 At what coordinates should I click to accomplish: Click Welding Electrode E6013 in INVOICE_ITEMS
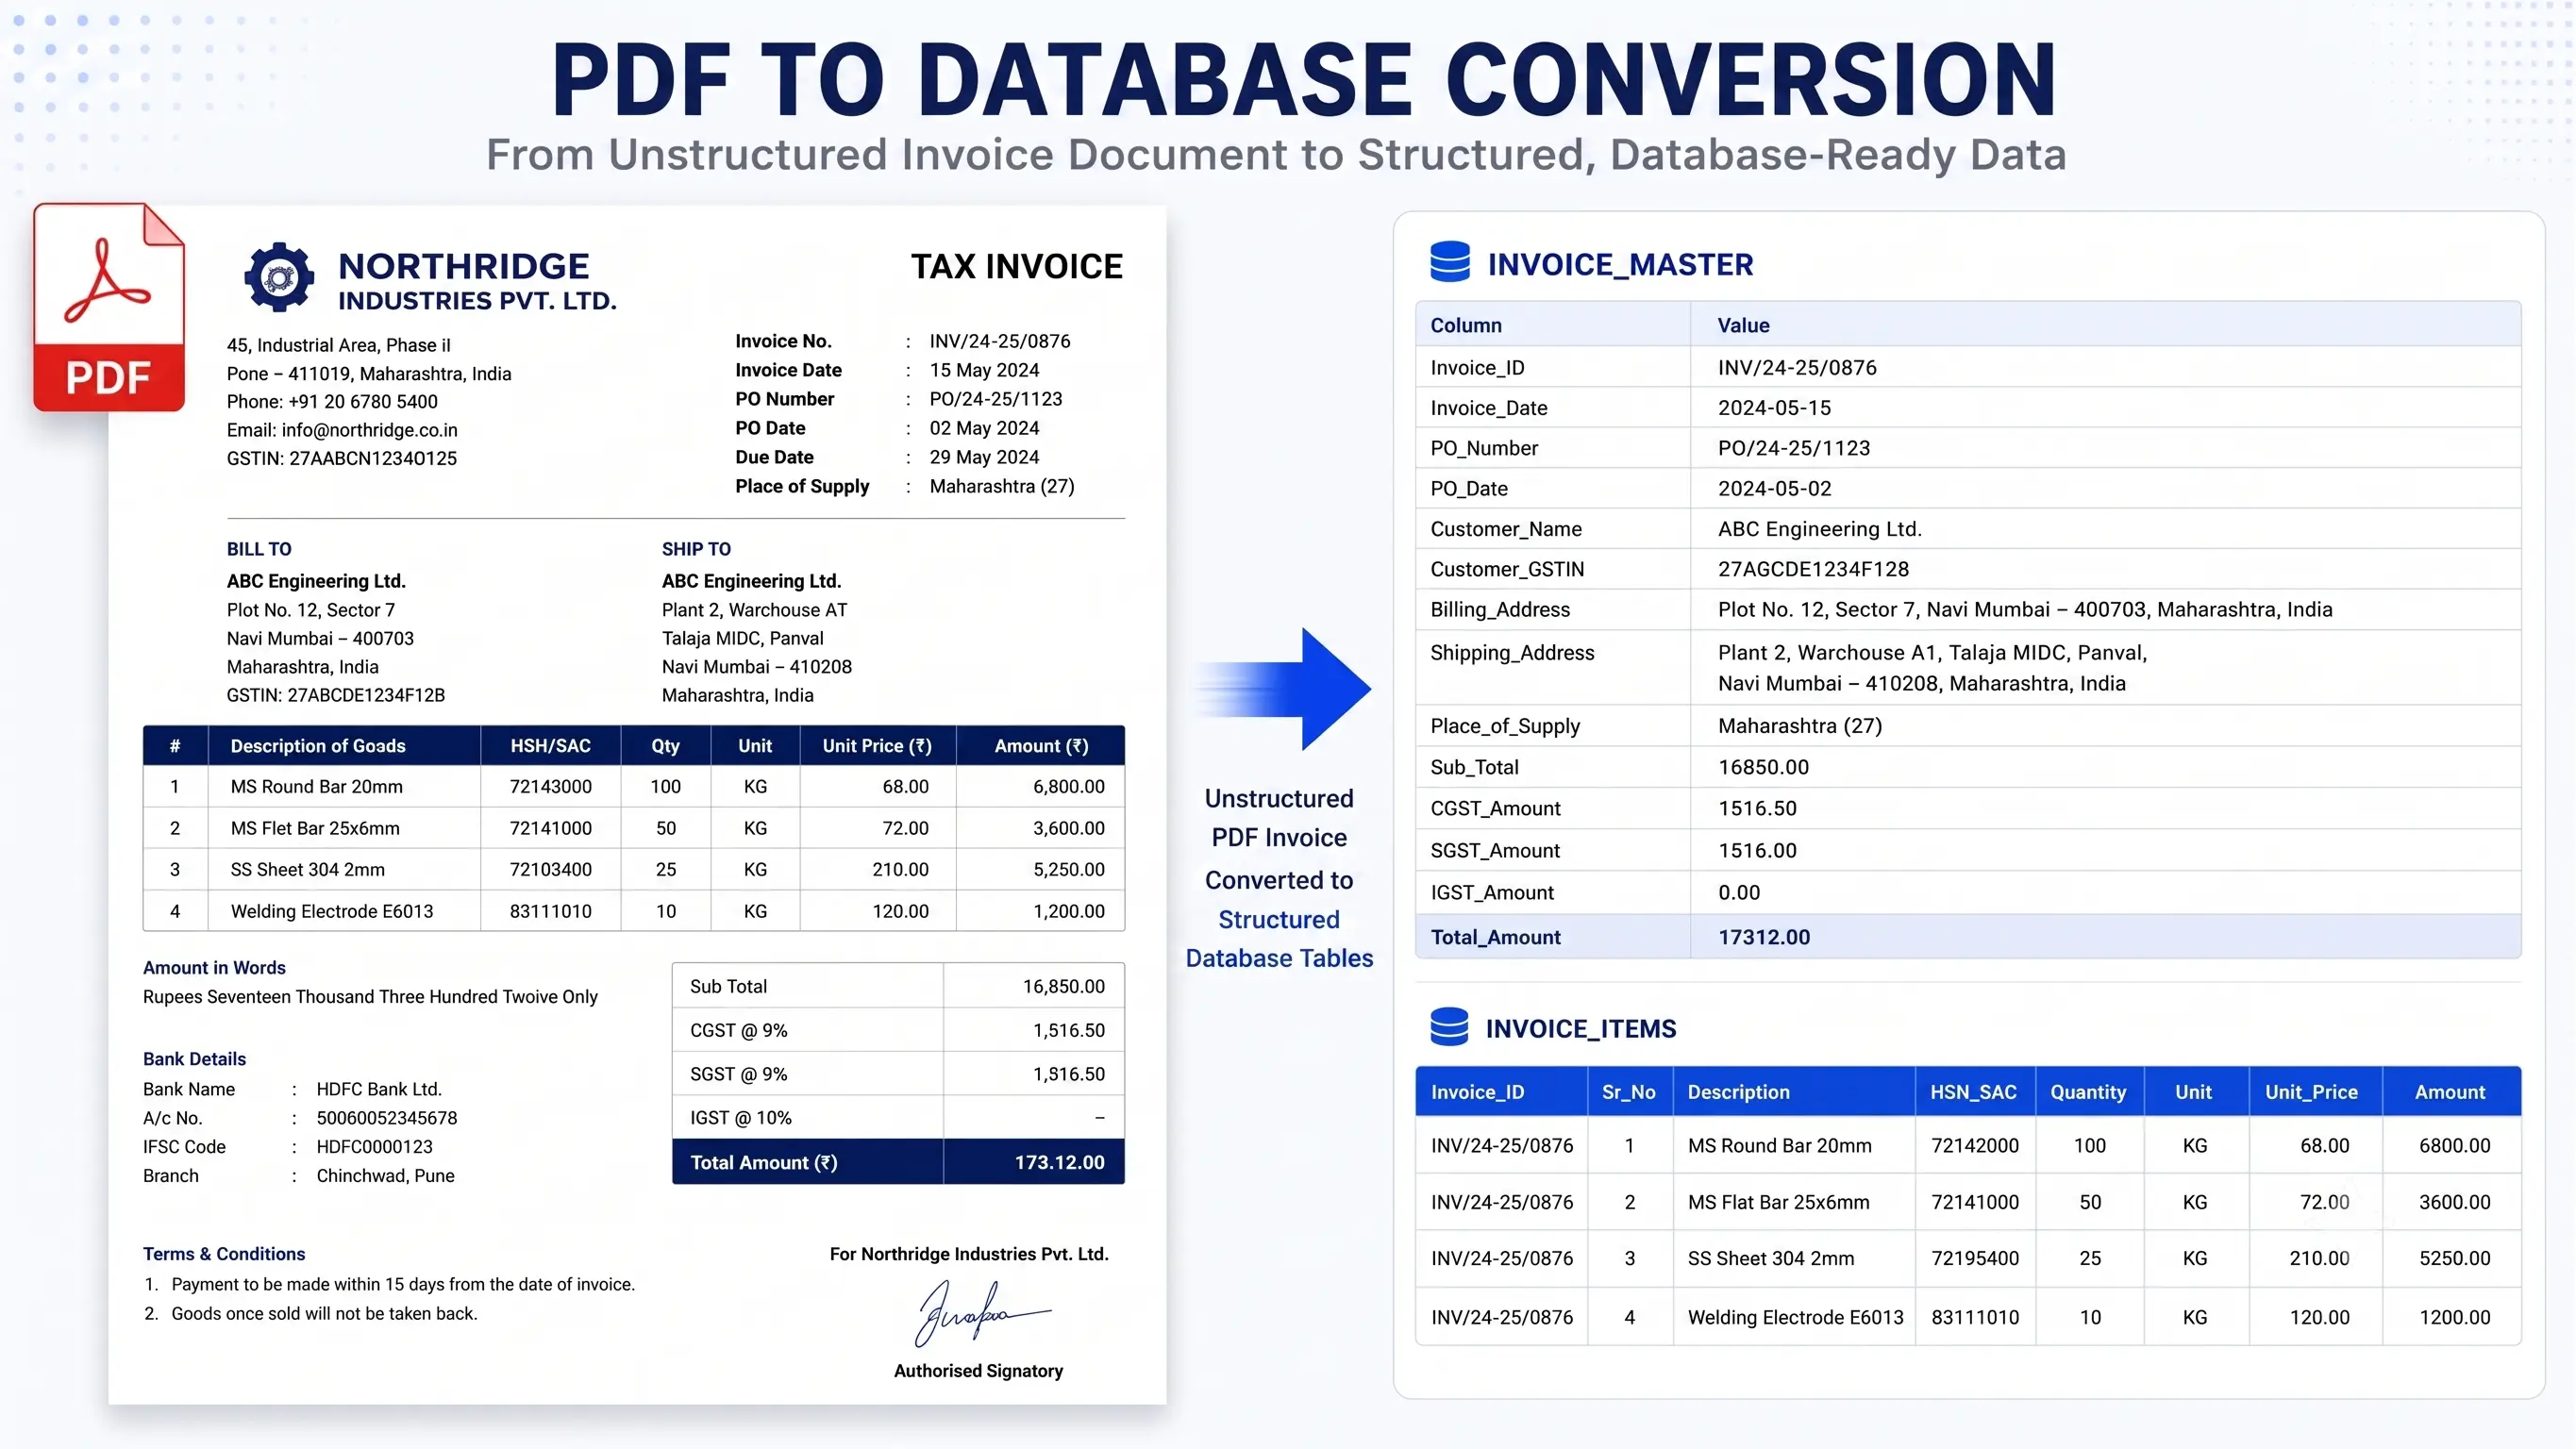tap(1795, 1318)
